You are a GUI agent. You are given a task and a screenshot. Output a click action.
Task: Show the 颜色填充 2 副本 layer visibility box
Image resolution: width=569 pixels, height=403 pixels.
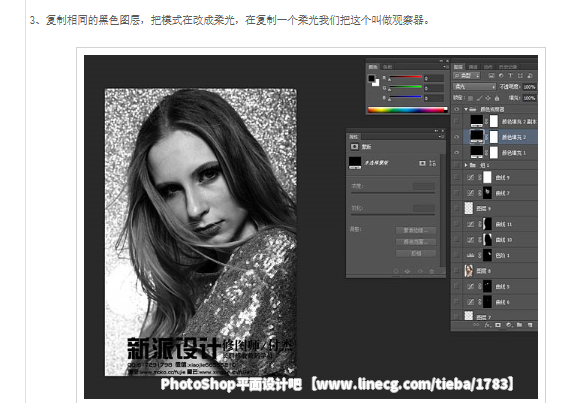[x=457, y=121]
